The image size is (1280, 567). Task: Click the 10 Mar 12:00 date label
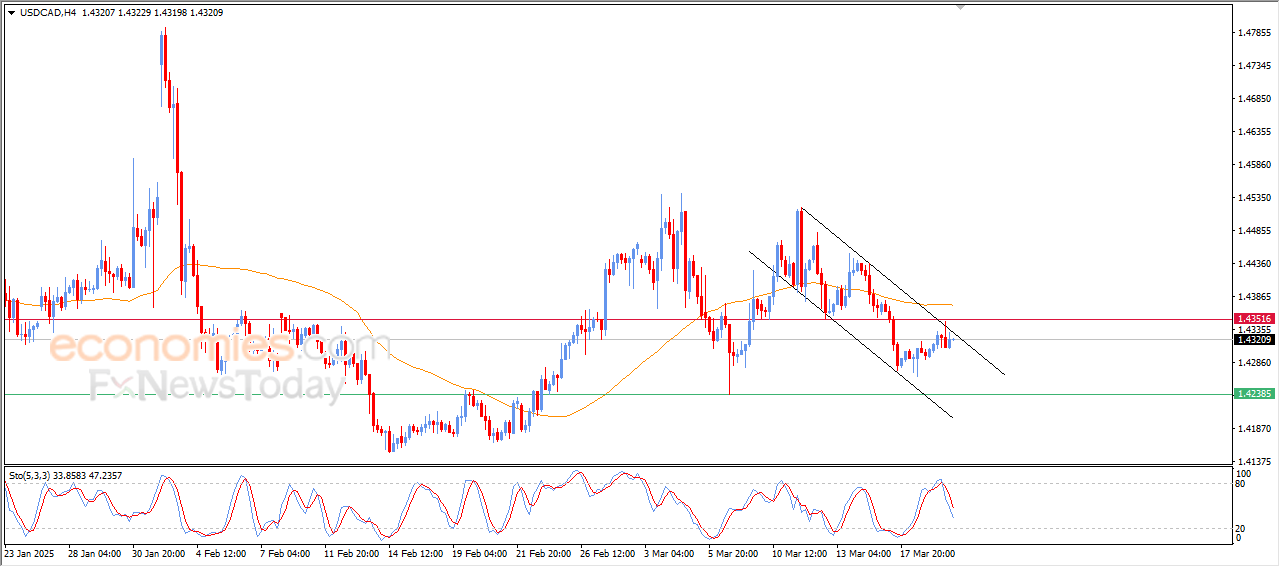click(x=799, y=553)
